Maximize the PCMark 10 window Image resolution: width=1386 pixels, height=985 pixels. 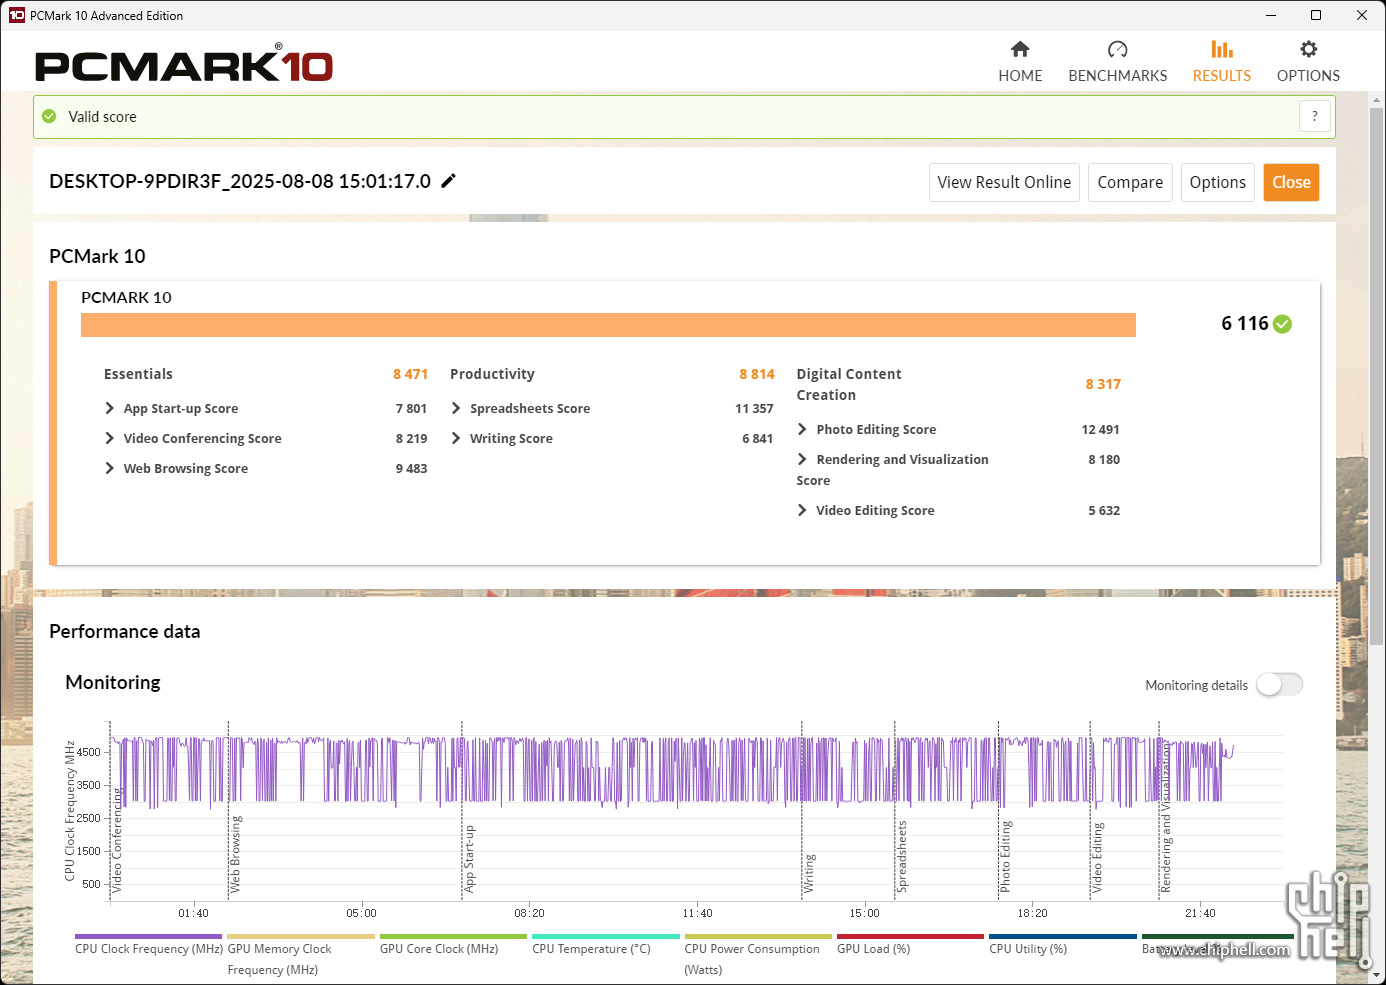pyautogui.click(x=1316, y=15)
